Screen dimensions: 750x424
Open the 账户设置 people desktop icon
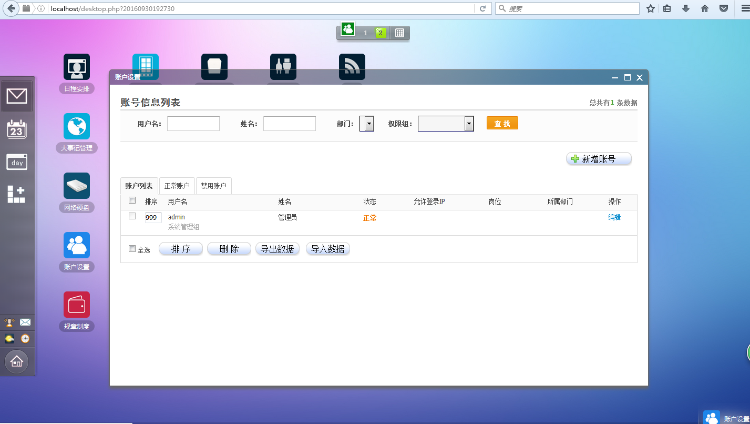(77, 245)
